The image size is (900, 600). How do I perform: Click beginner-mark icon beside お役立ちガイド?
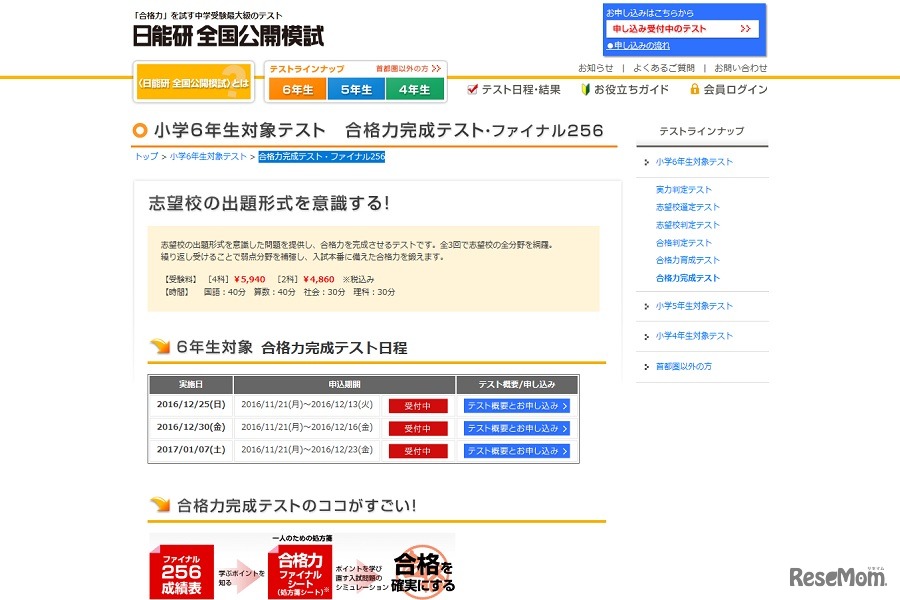[x=585, y=89]
